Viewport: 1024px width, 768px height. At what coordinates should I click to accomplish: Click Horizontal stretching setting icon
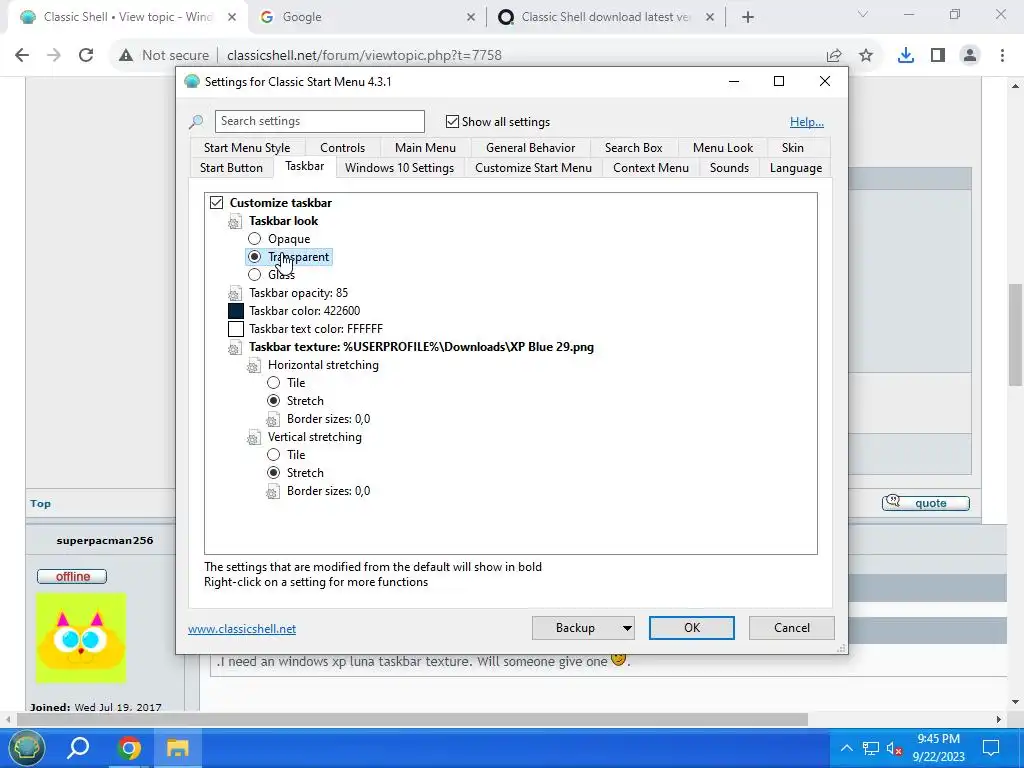pyautogui.click(x=253, y=366)
